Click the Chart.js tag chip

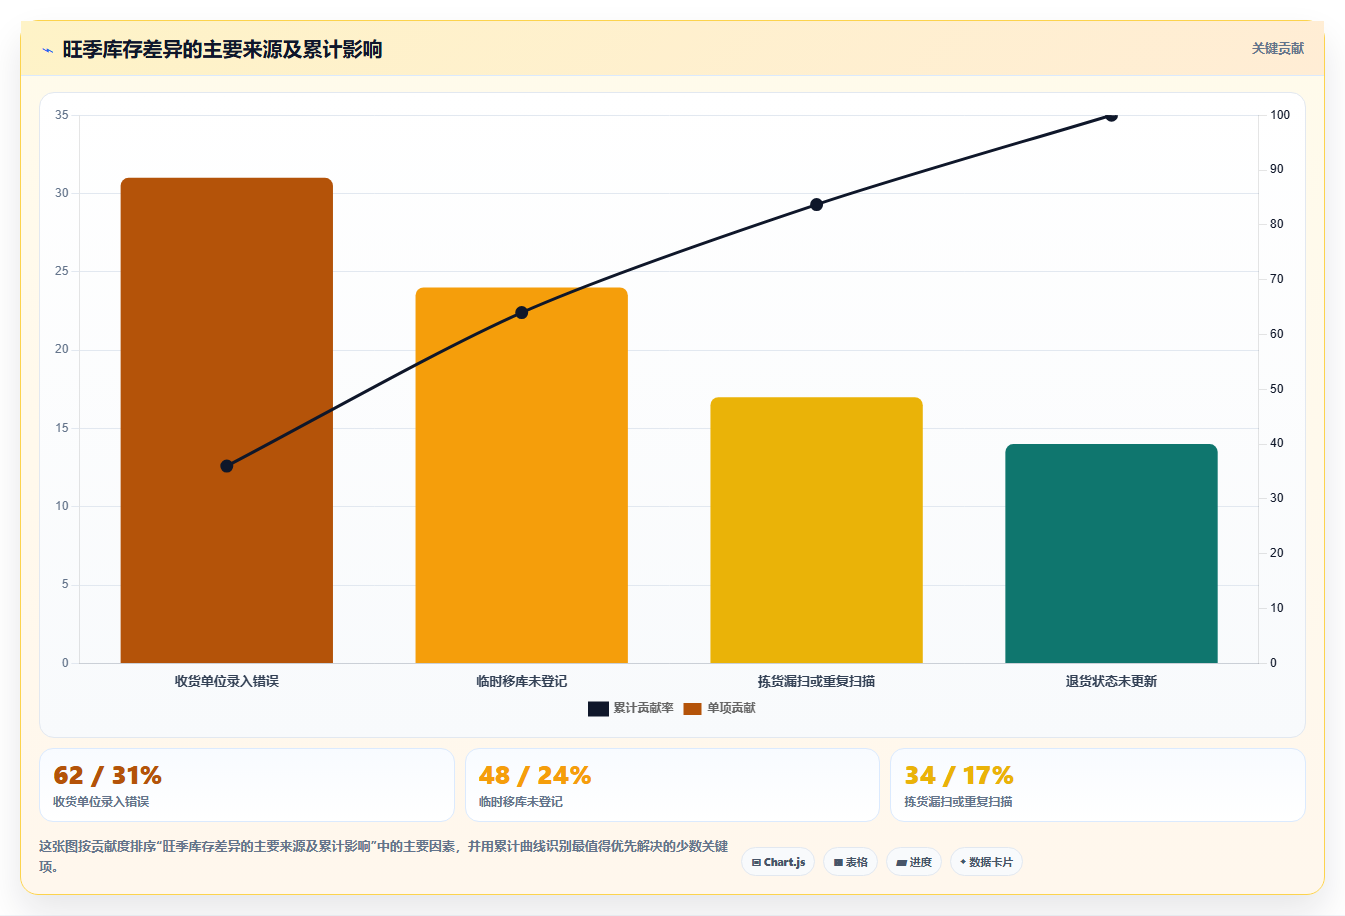click(778, 862)
